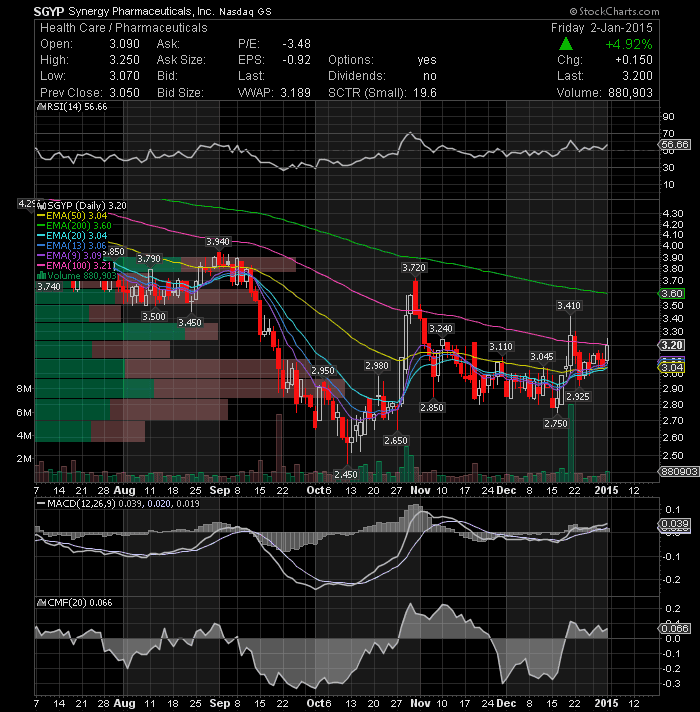
Task: Click the volume bars icon in legend
Action: [x=41, y=276]
